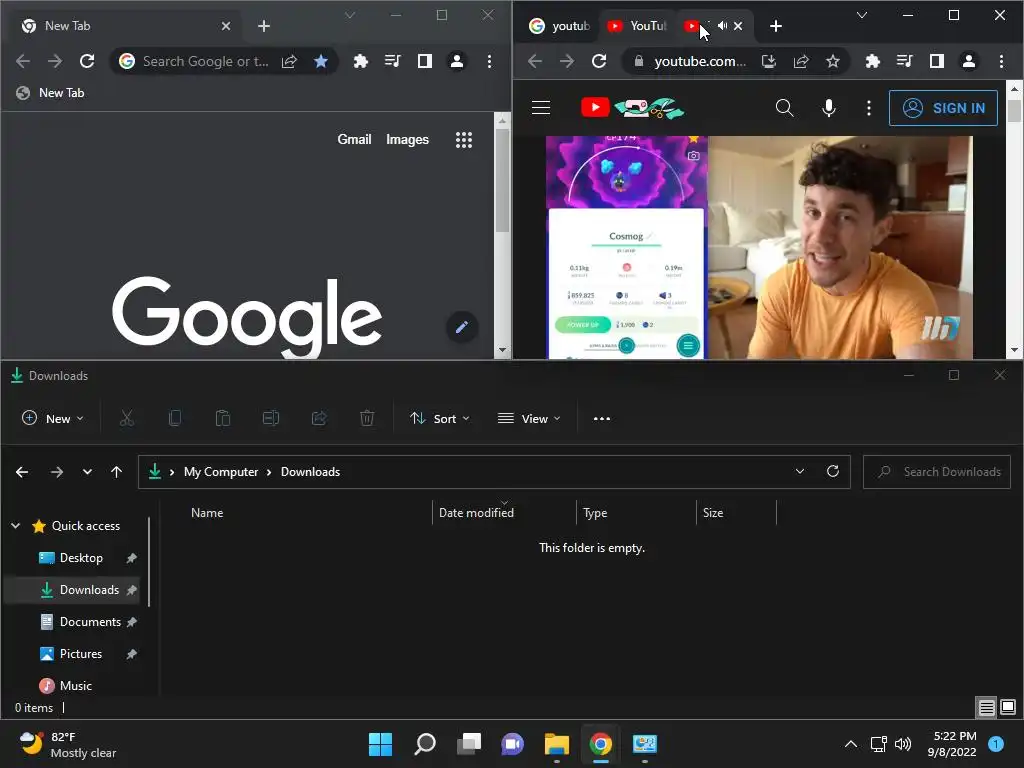The width and height of the screenshot is (1024, 768).
Task: Open Windows Start menu
Action: click(x=380, y=744)
